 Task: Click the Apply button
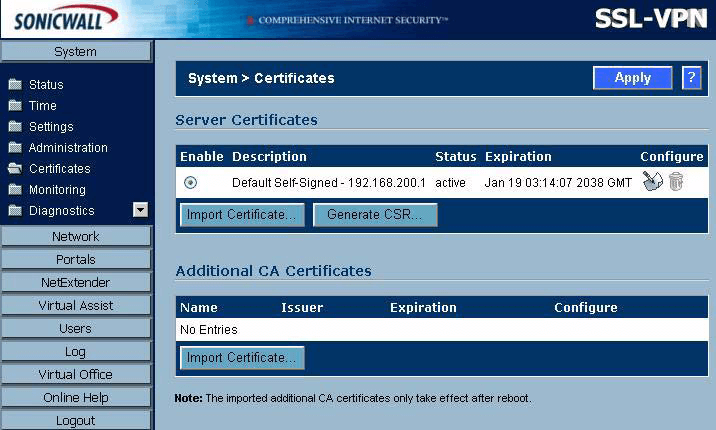[x=632, y=78]
